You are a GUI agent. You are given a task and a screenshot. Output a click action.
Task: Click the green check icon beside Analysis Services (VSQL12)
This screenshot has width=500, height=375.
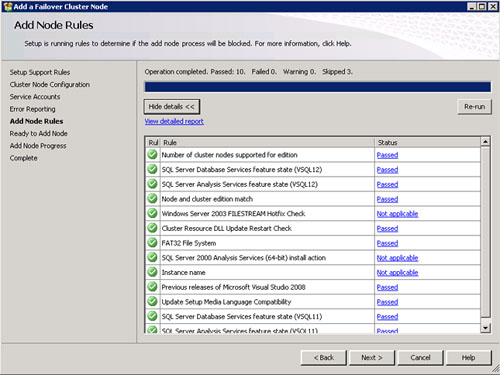coord(152,184)
